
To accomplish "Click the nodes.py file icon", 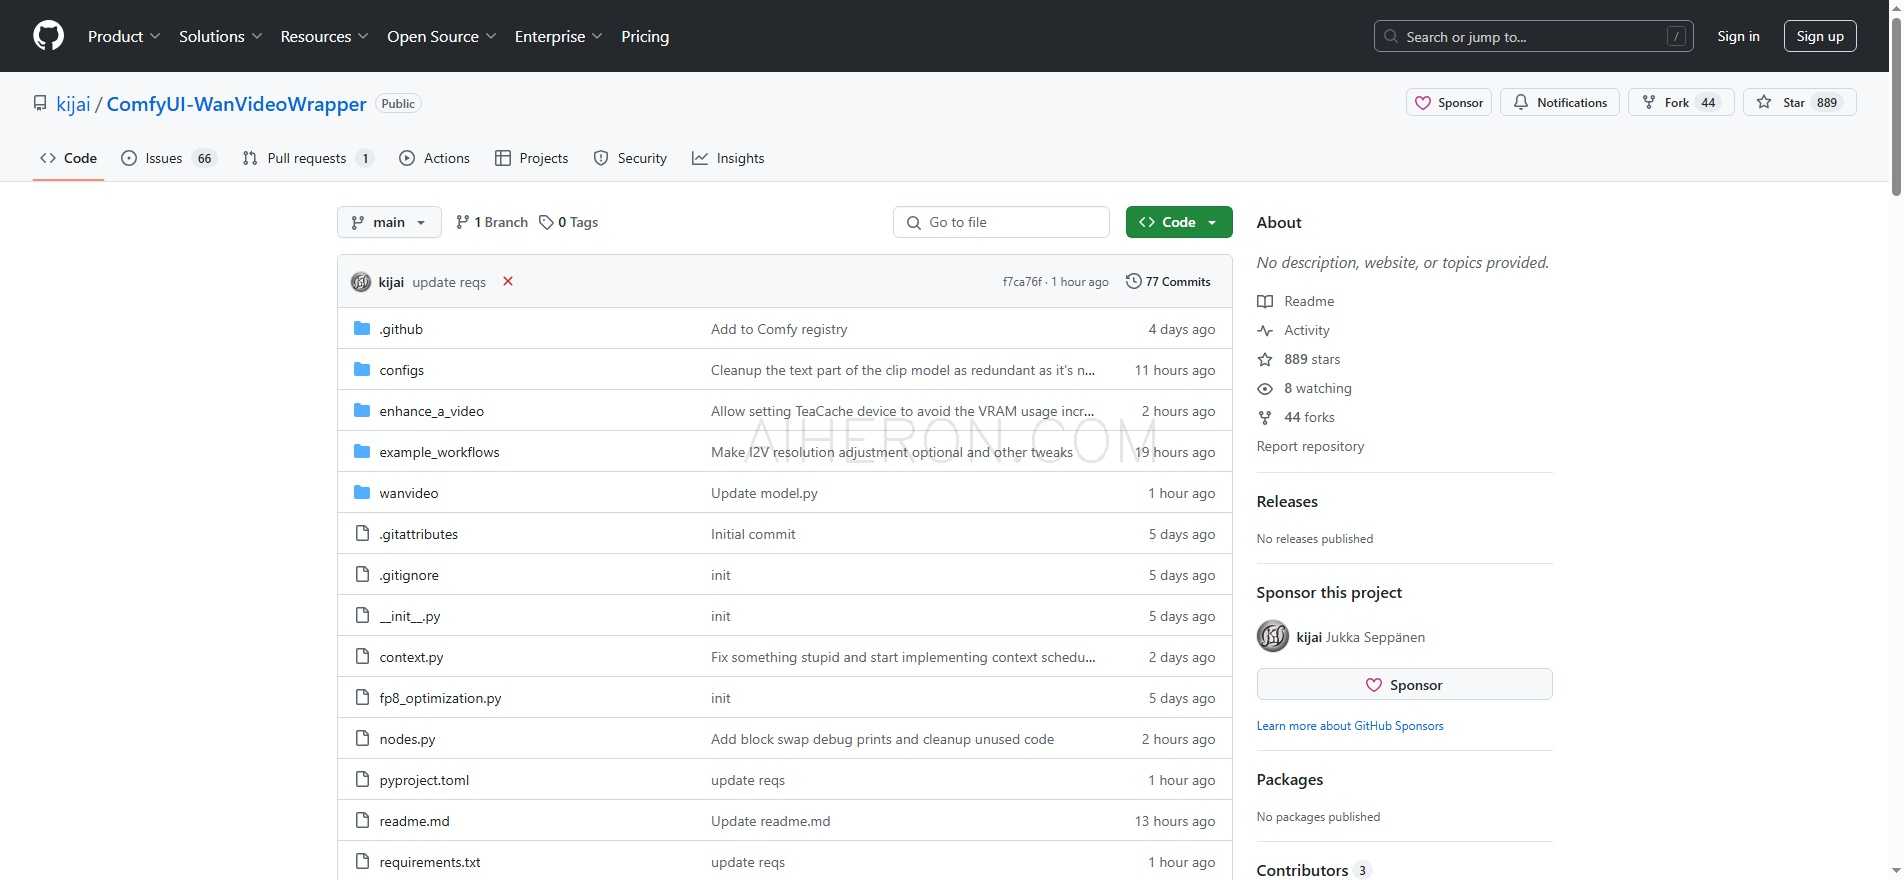I will pos(362,739).
